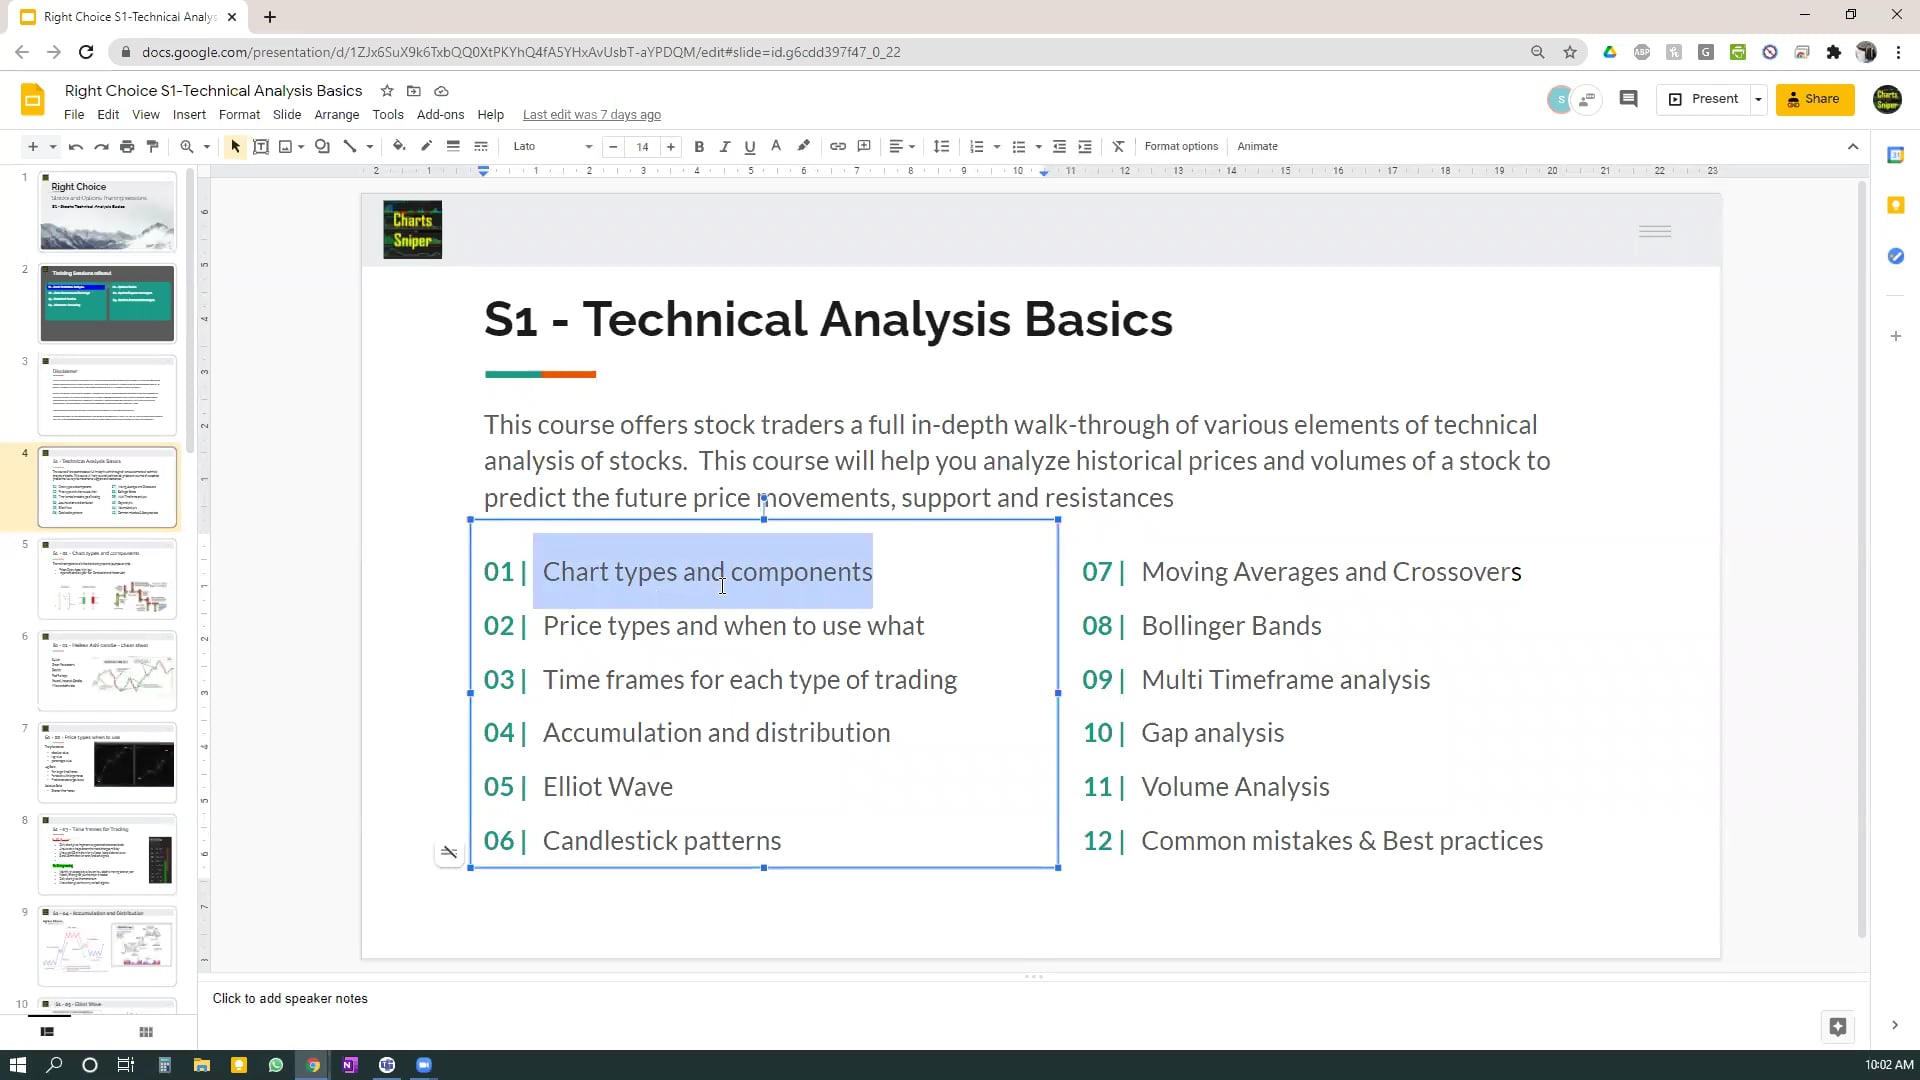Select the Line drawing tool
Screen dimensions: 1920x1080
[350, 146]
